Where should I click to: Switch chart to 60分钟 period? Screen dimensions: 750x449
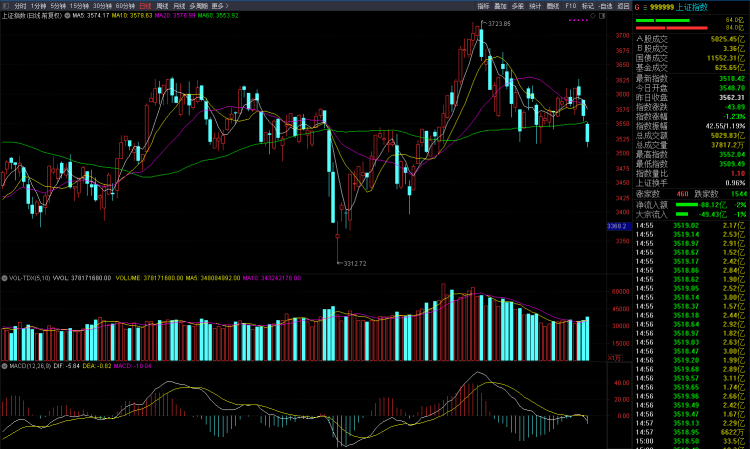pos(126,6)
